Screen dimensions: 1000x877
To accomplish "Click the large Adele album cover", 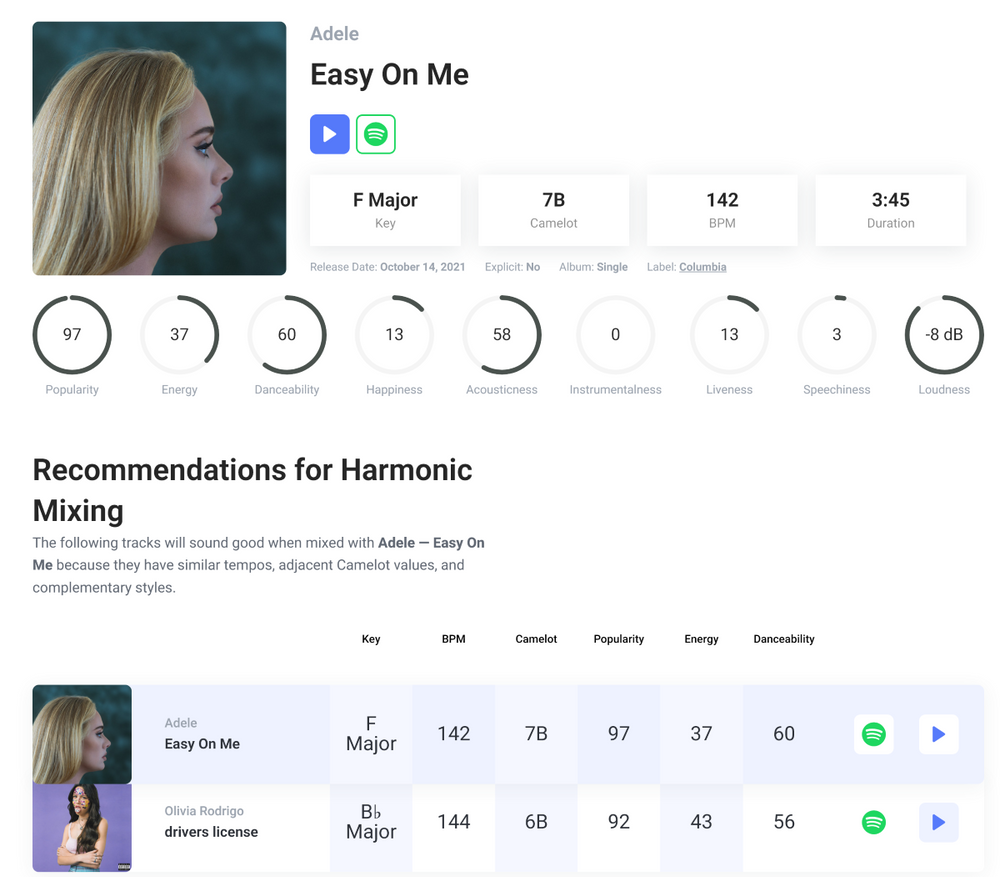I will click(x=159, y=149).
